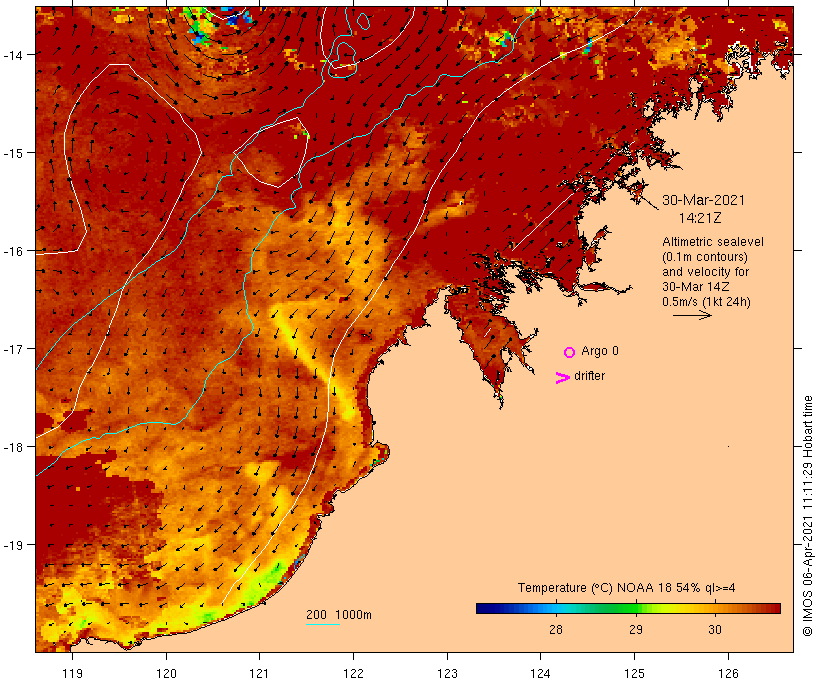820x680 pixels.
Task: Click the magenta Argo 0 circle marker
Action: (570, 352)
